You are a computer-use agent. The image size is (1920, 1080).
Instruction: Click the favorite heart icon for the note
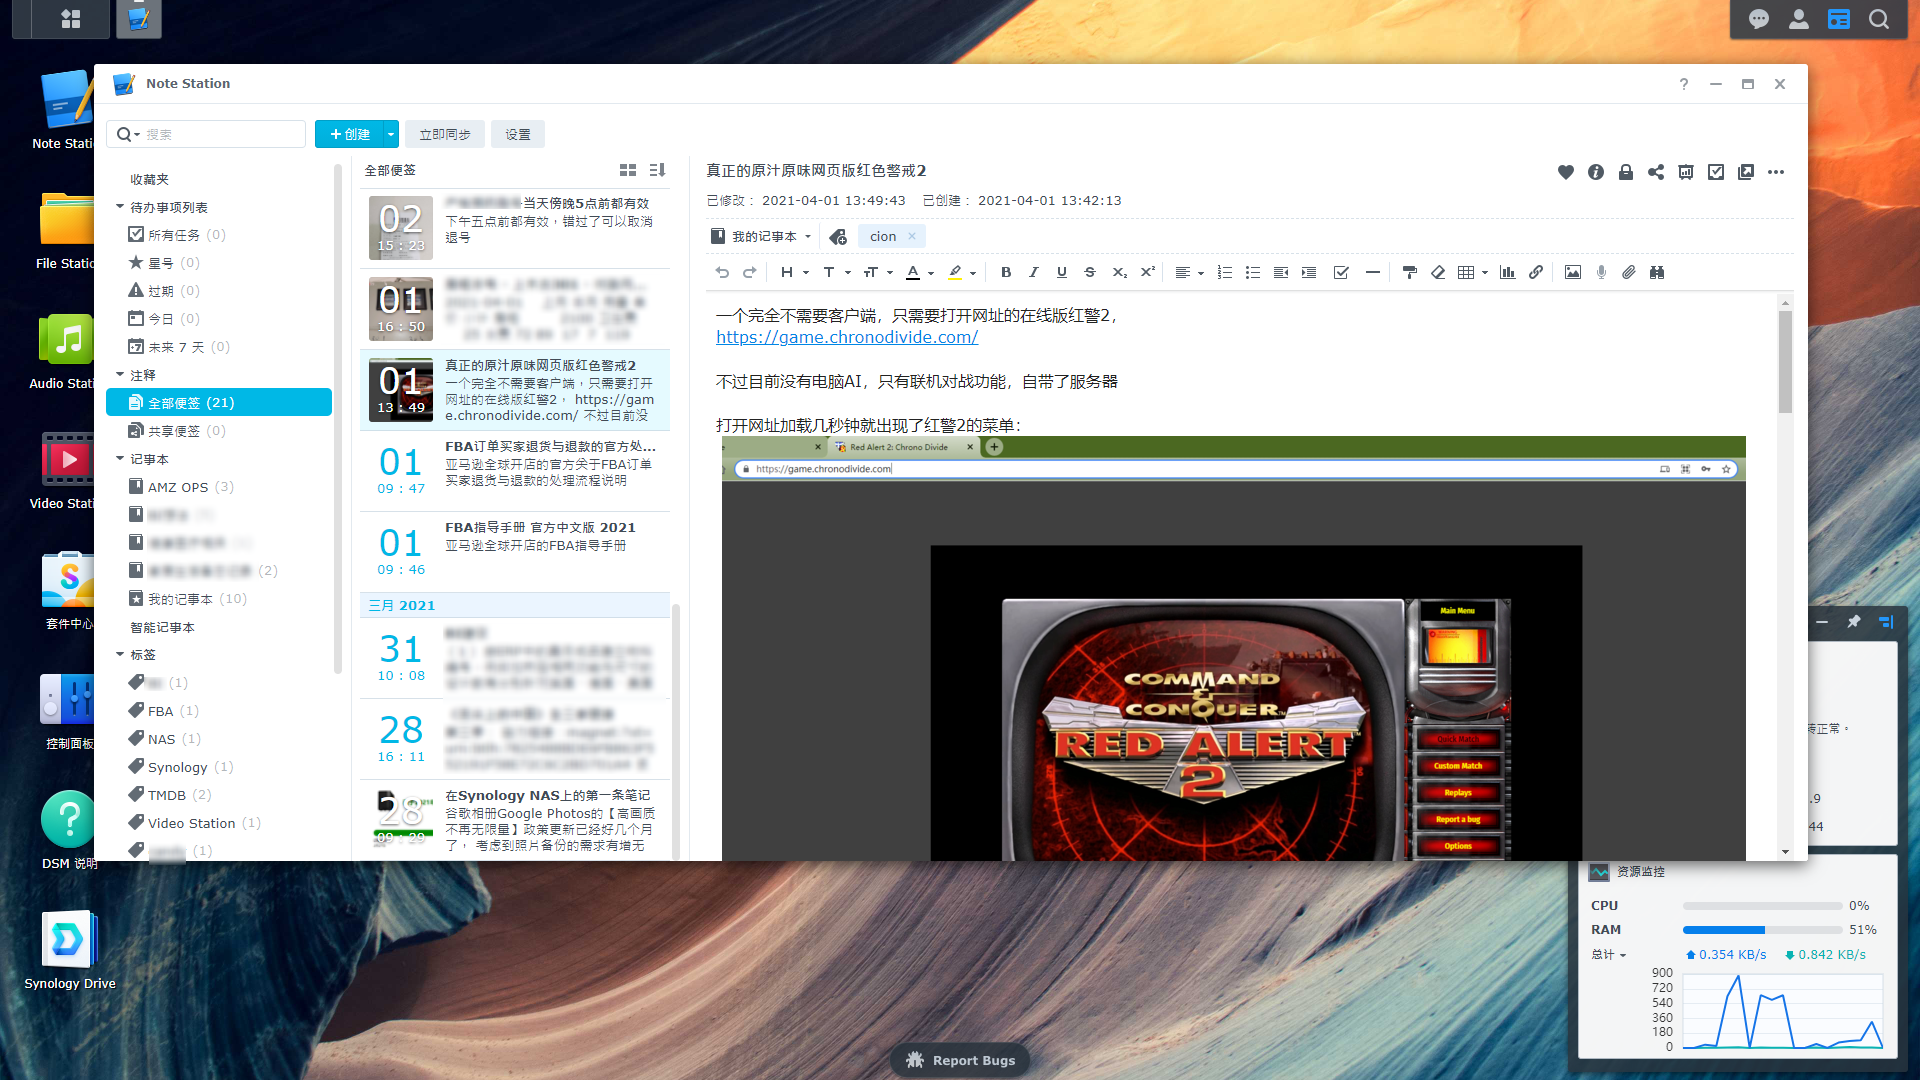(x=1565, y=172)
